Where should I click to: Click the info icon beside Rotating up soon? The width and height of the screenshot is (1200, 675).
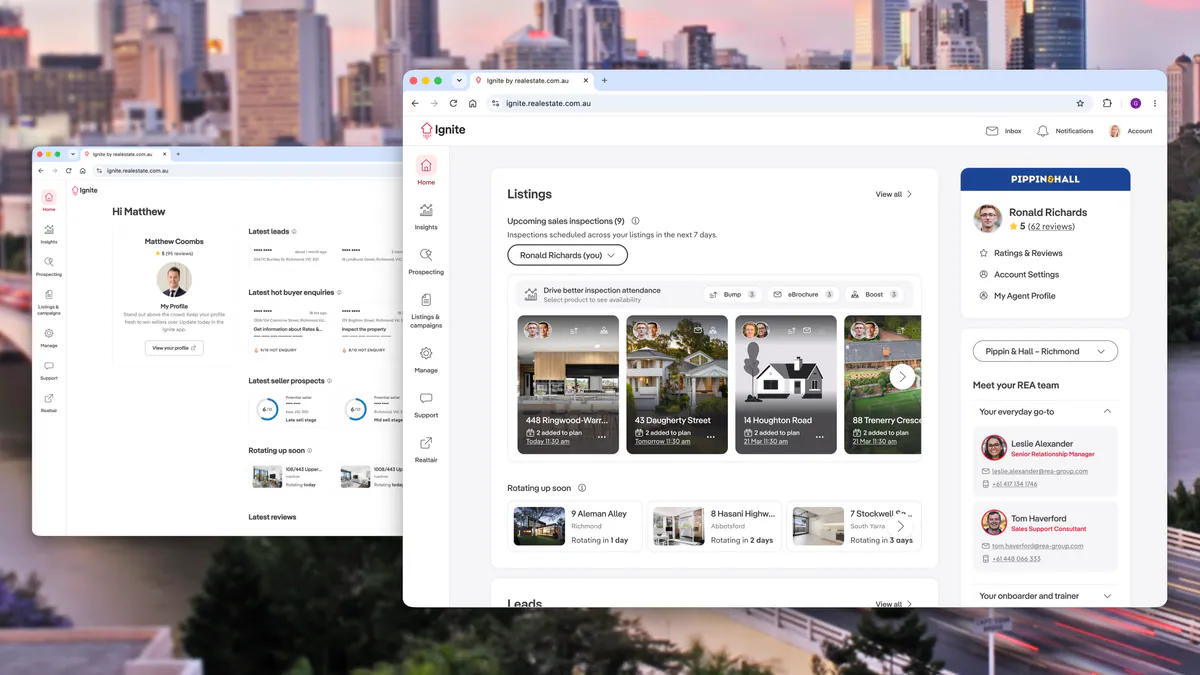coord(582,488)
